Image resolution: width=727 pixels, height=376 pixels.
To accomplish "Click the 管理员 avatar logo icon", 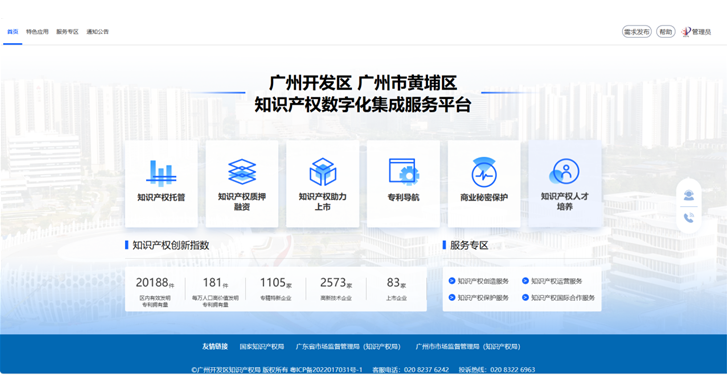I will [x=686, y=32].
